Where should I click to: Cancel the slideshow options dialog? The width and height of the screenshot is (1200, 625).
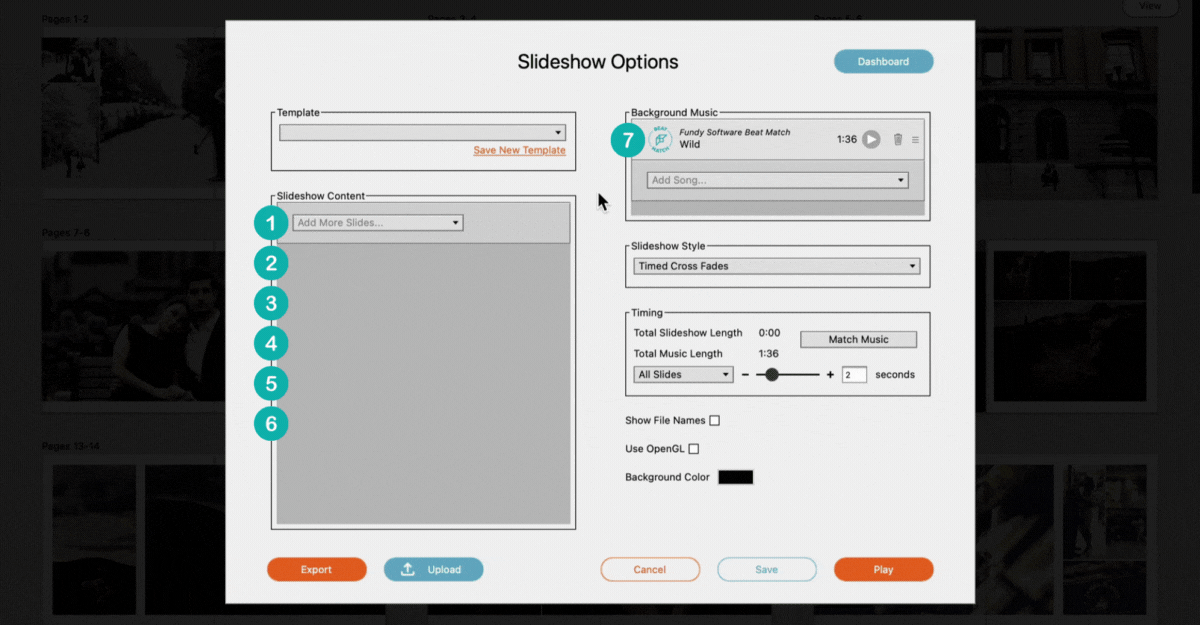[x=650, y=569]
